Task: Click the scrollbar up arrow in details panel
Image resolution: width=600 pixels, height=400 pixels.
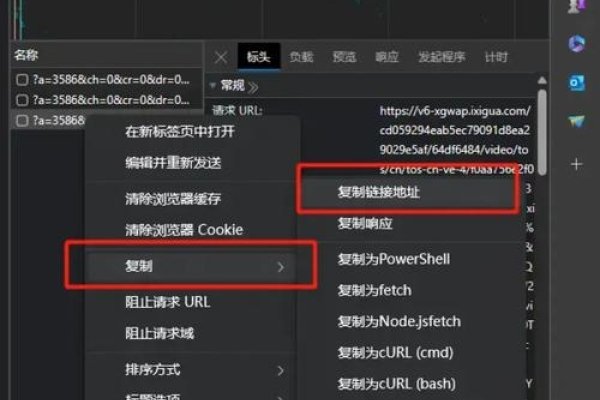Action: click(x=541, y=80)
